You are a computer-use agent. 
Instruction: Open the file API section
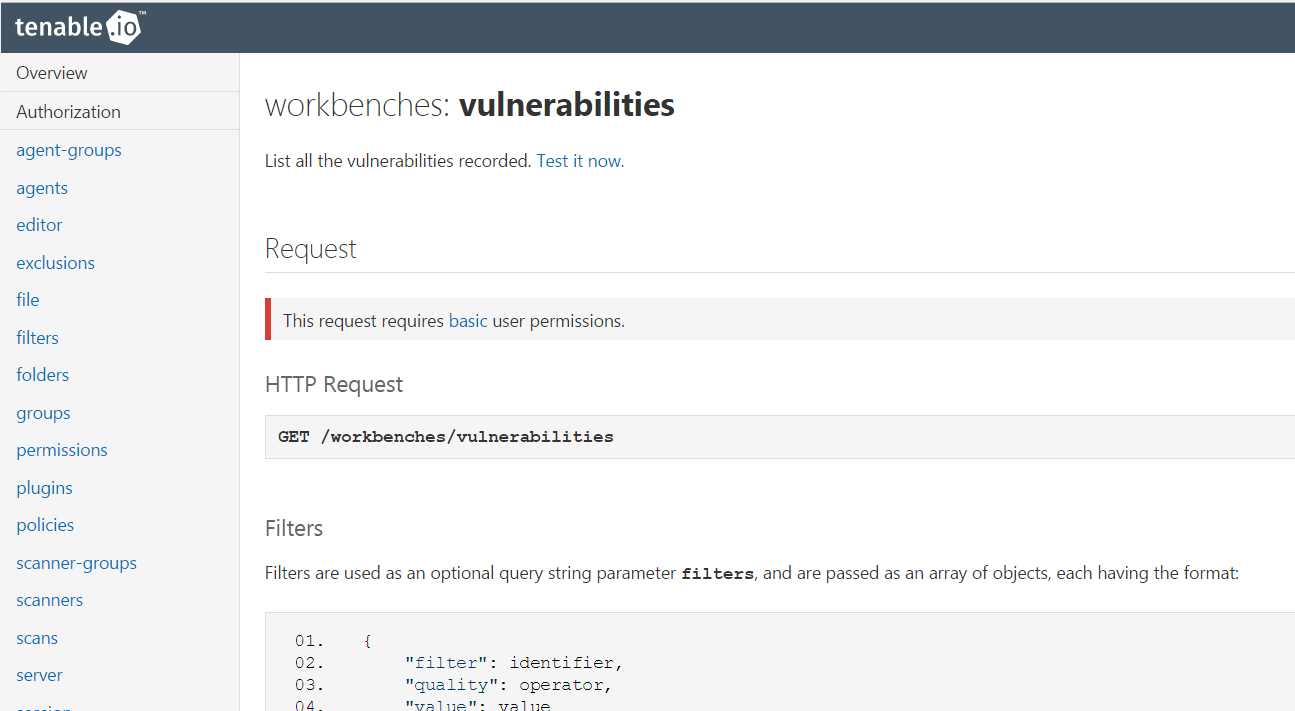pos(27,299)
